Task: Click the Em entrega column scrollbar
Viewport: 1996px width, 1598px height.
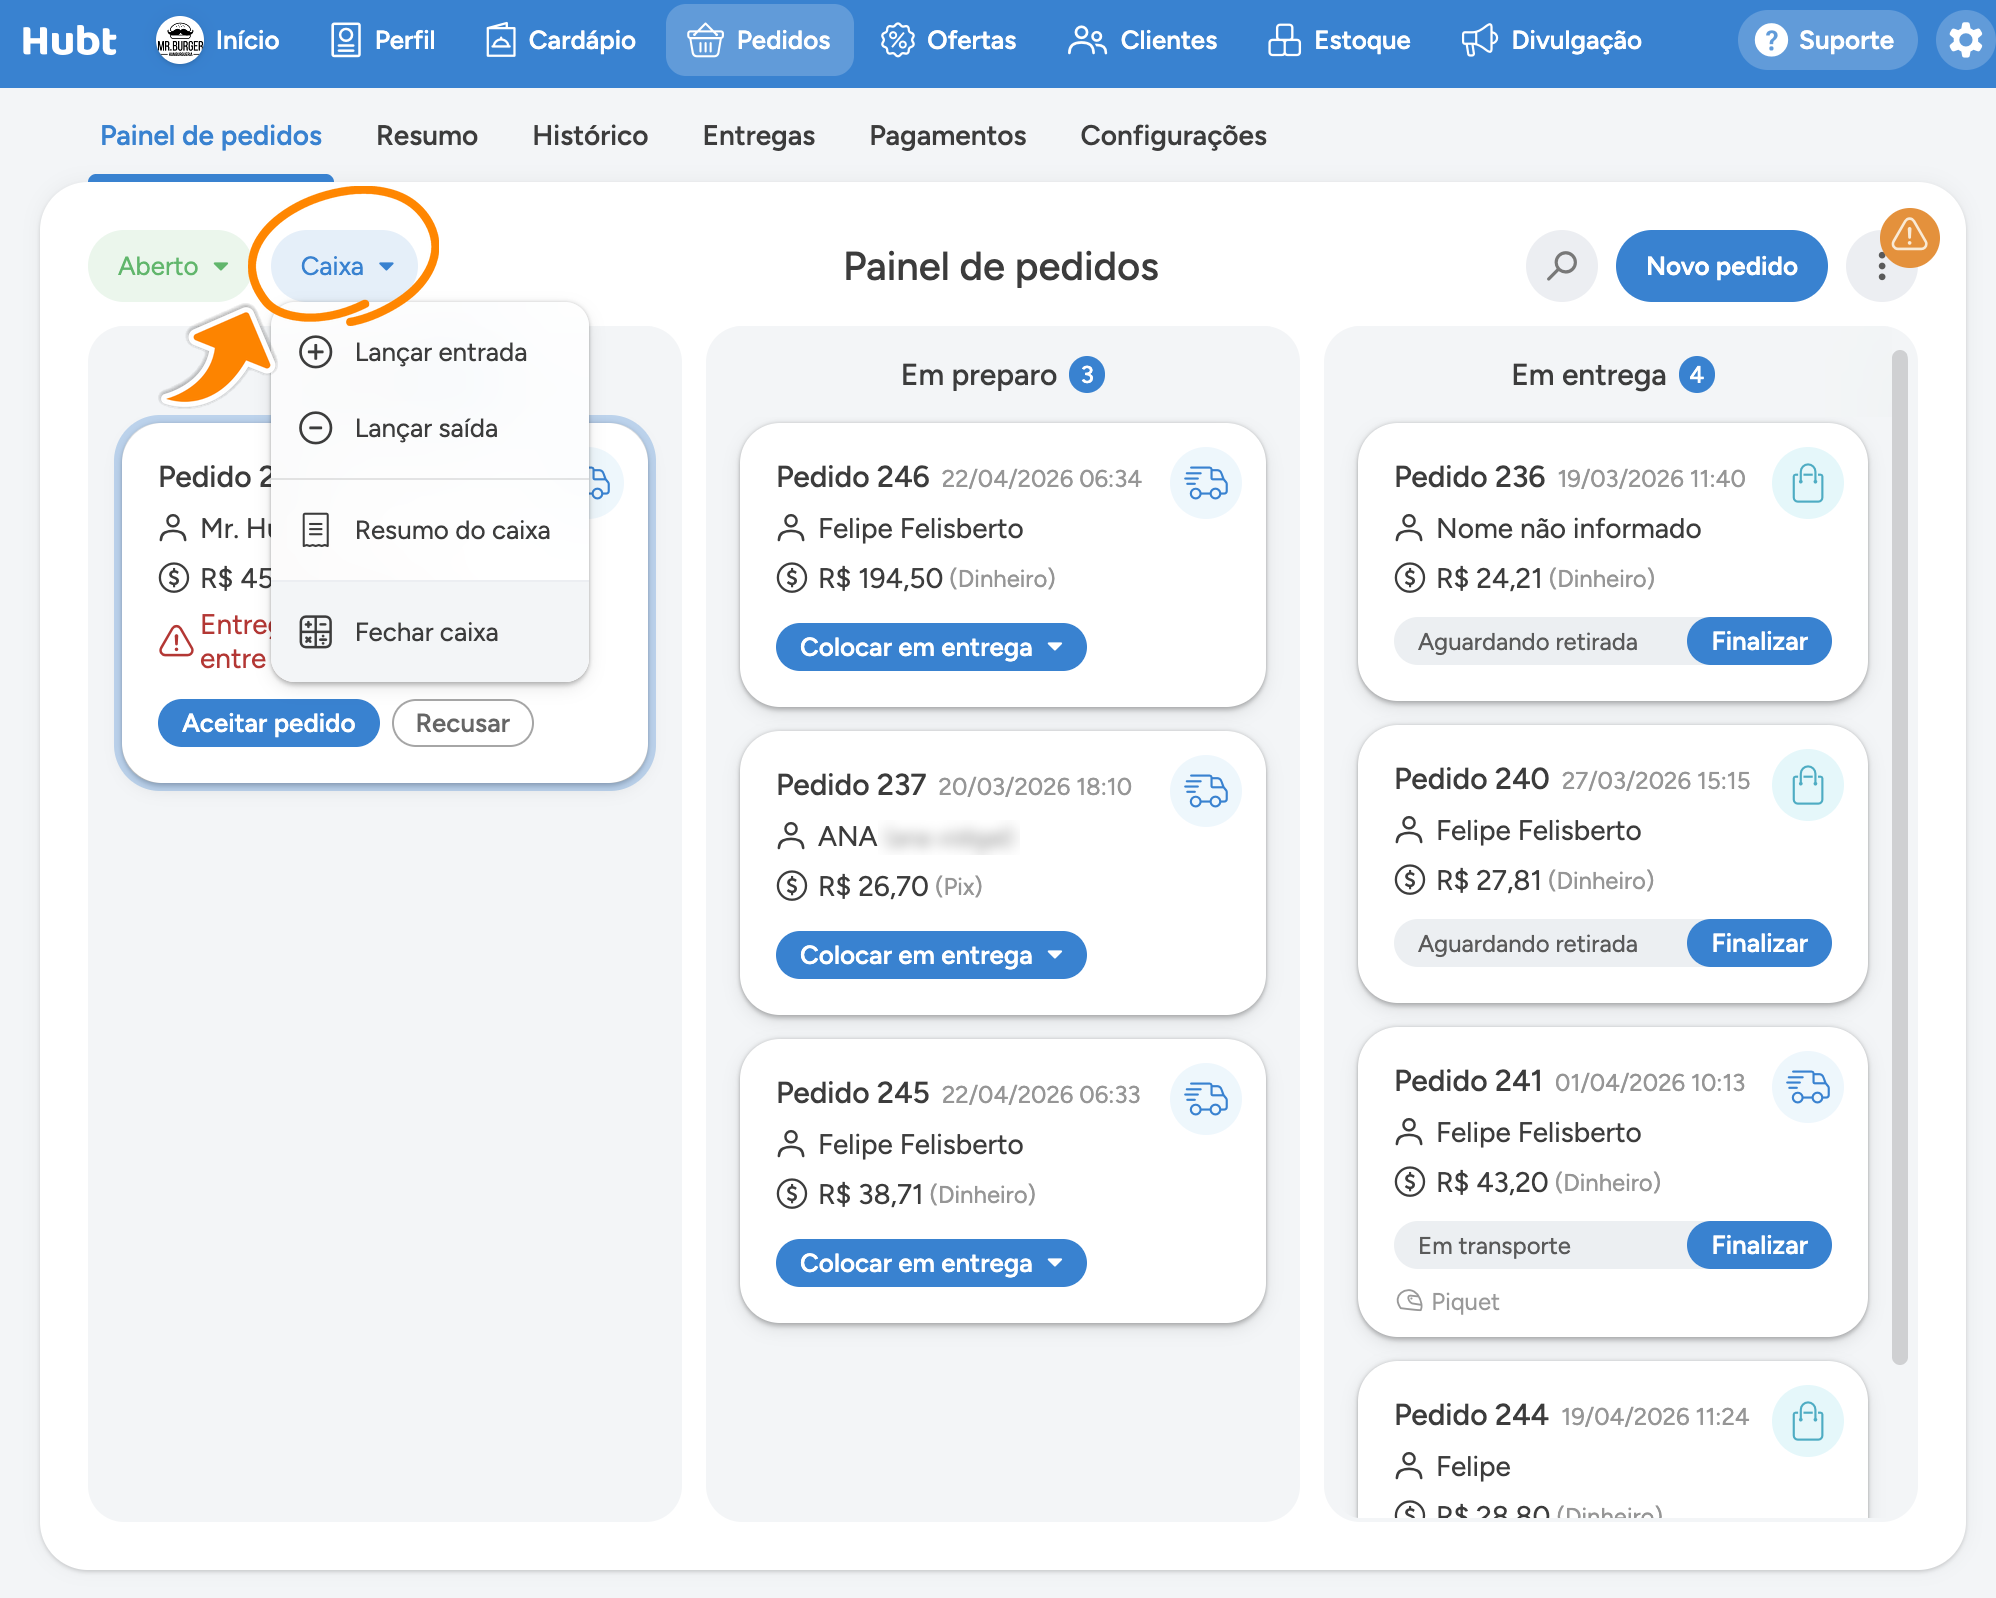Action: (1899, 857)
